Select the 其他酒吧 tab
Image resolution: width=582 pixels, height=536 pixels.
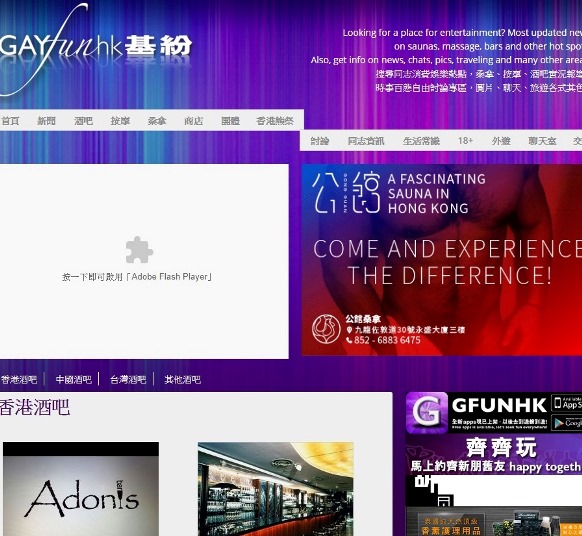pyautogui.click(x=183, y=379)
